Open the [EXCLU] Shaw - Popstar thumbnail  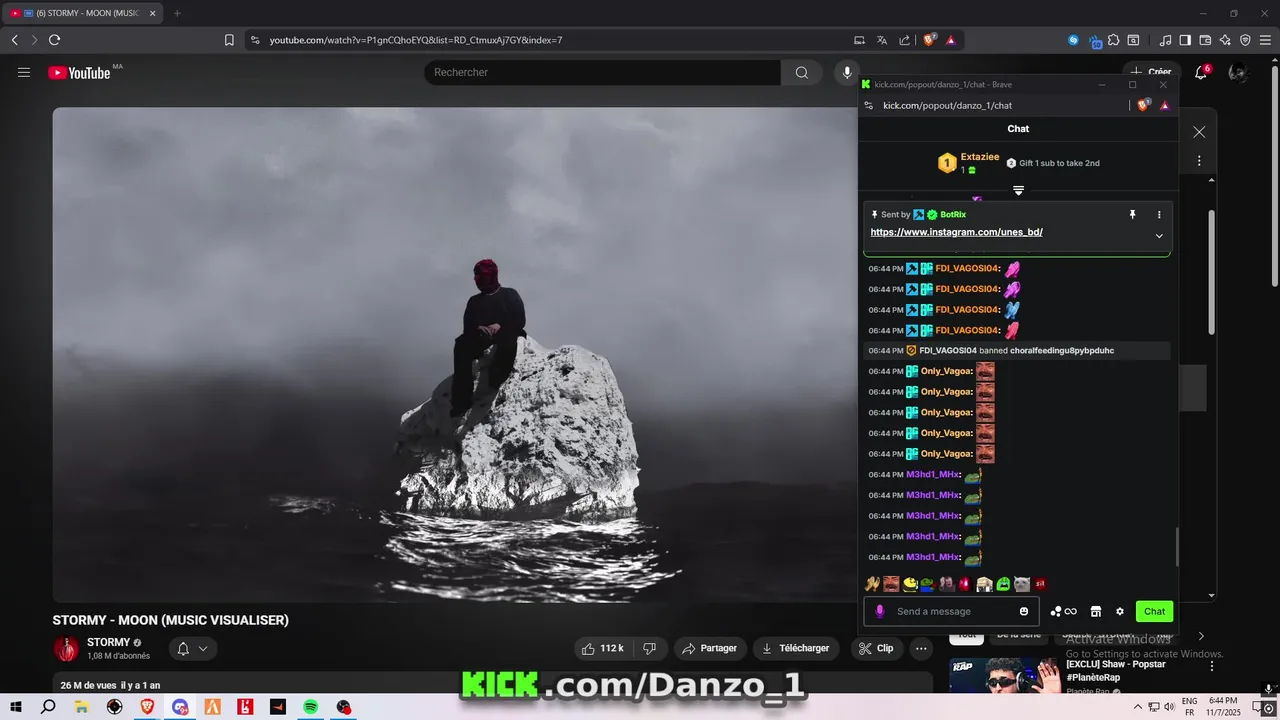pyautogui.click(x=1004, y=675)
